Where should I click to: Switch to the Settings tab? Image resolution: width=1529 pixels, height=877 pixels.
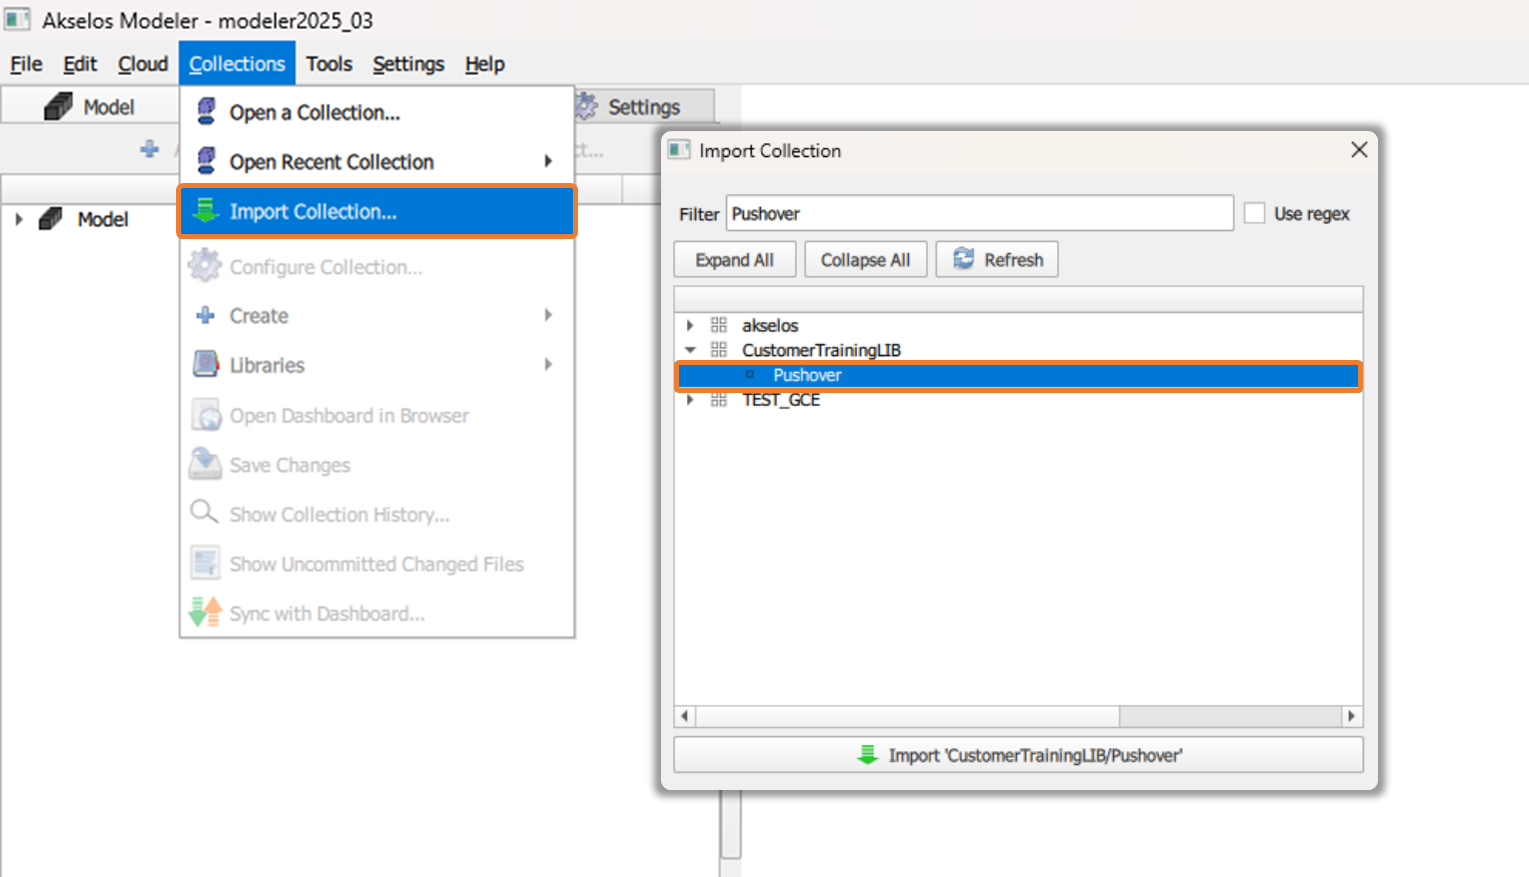(643, 106)
